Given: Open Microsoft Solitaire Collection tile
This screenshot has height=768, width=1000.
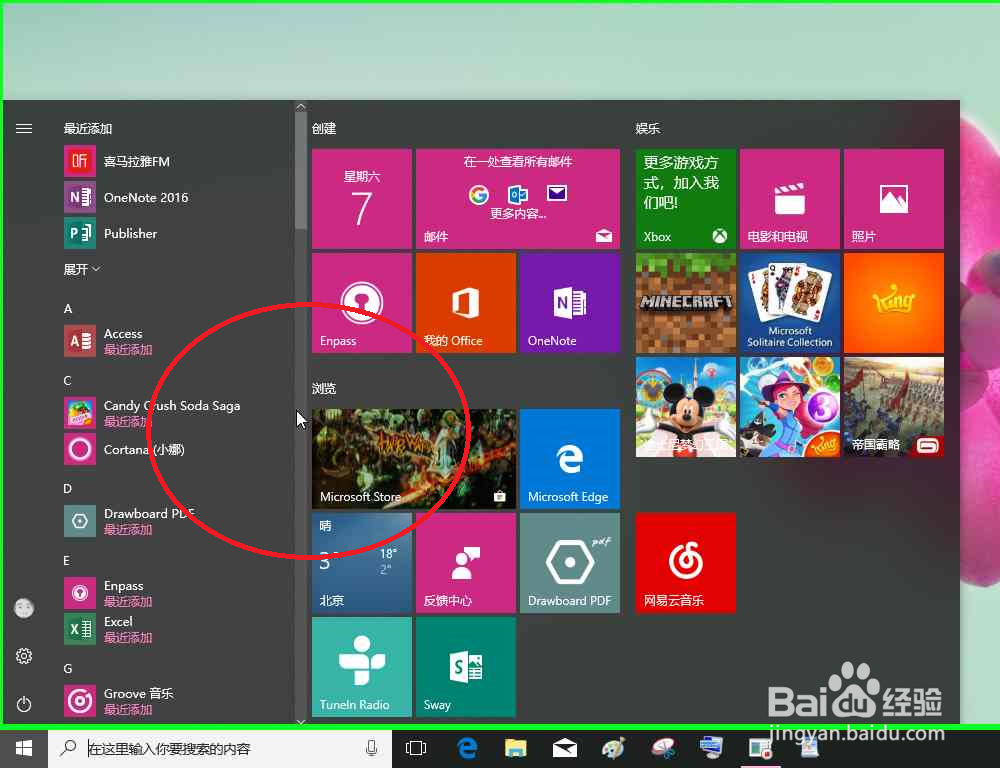Looking at the screenshot, I should point(790,303).
